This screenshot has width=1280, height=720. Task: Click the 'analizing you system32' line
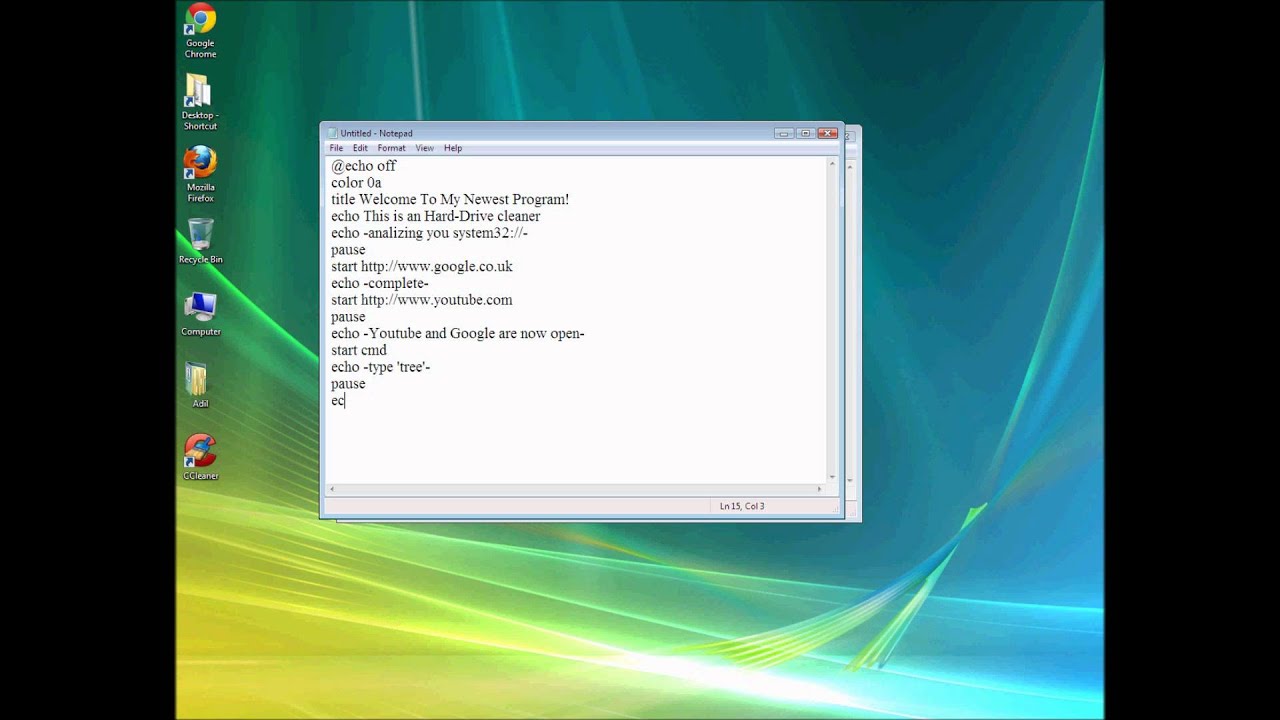(x=429, y=233)
